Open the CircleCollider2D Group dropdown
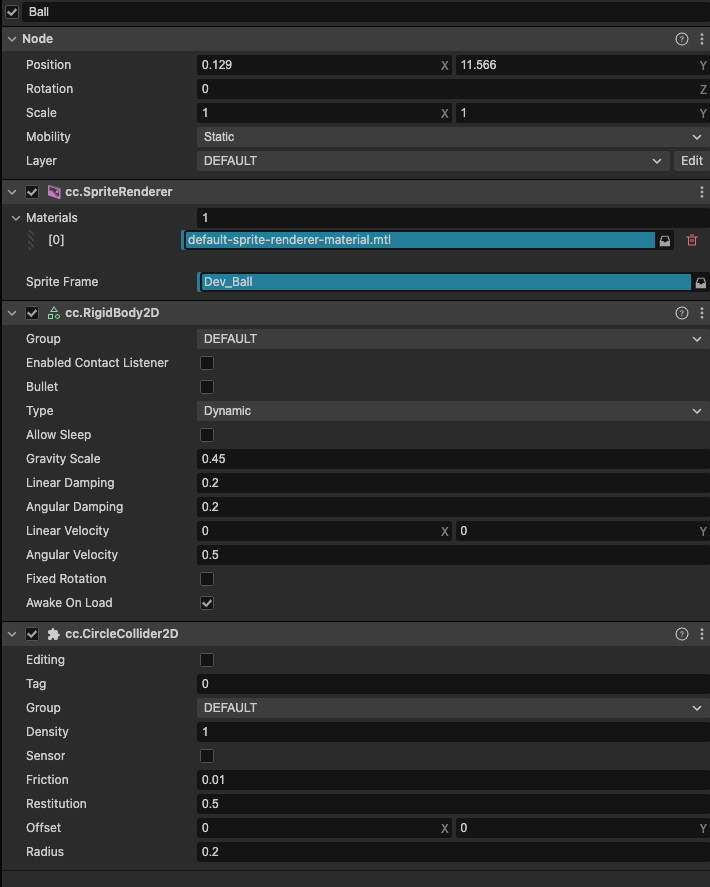 pos(453,708)
